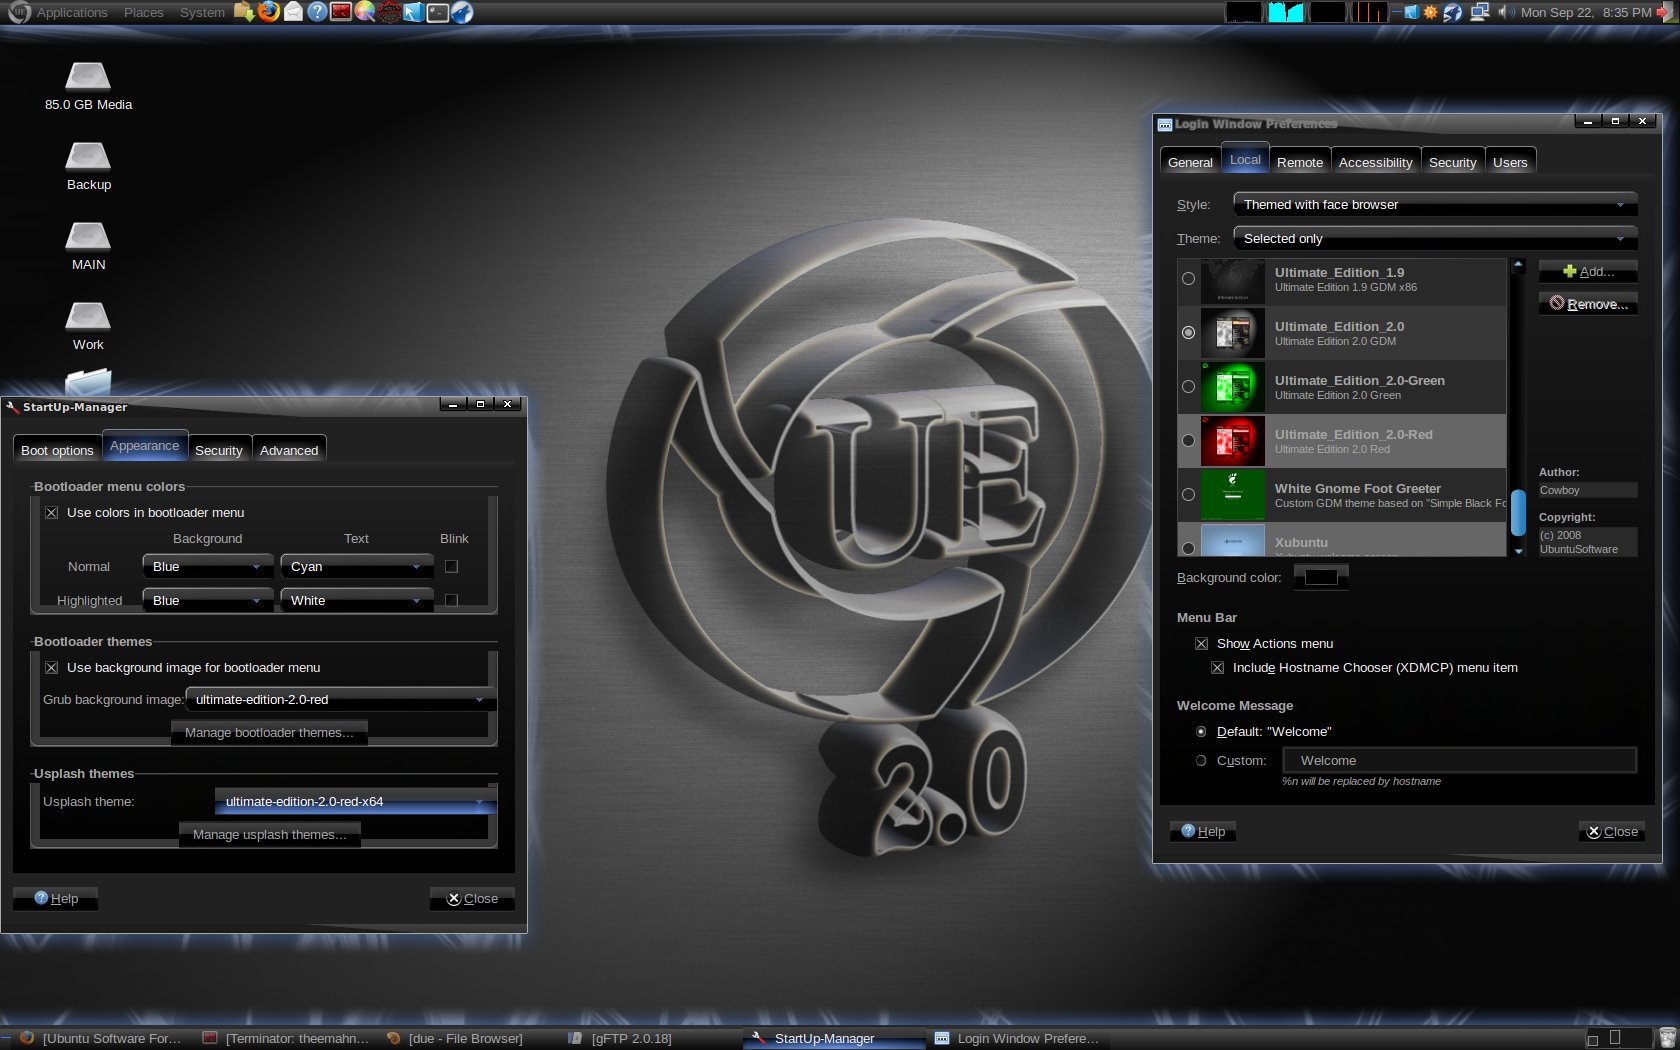Open the mail client envelope icon
1680x1050 pixels.
click(293, 12)
